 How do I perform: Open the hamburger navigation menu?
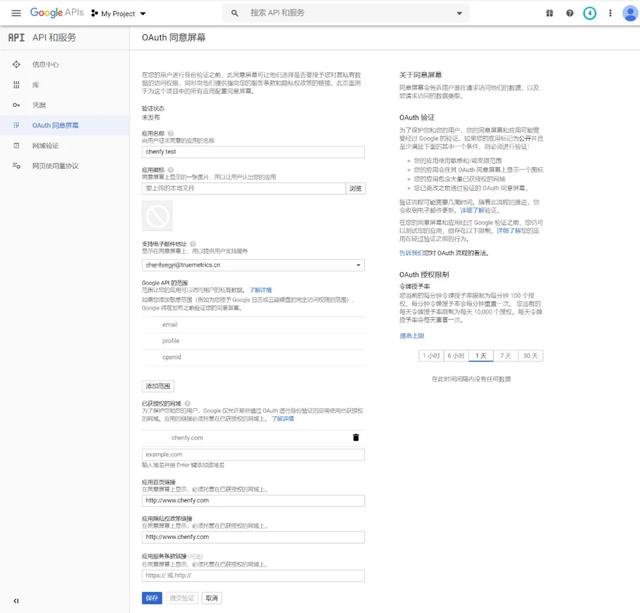coord(16,13)
